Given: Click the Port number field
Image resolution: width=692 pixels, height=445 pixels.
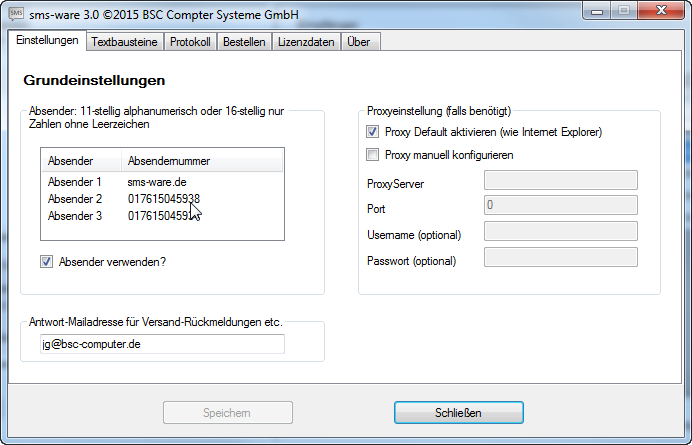Looking at the screenshot, I should pyautogui.click(x=561, y=205).
